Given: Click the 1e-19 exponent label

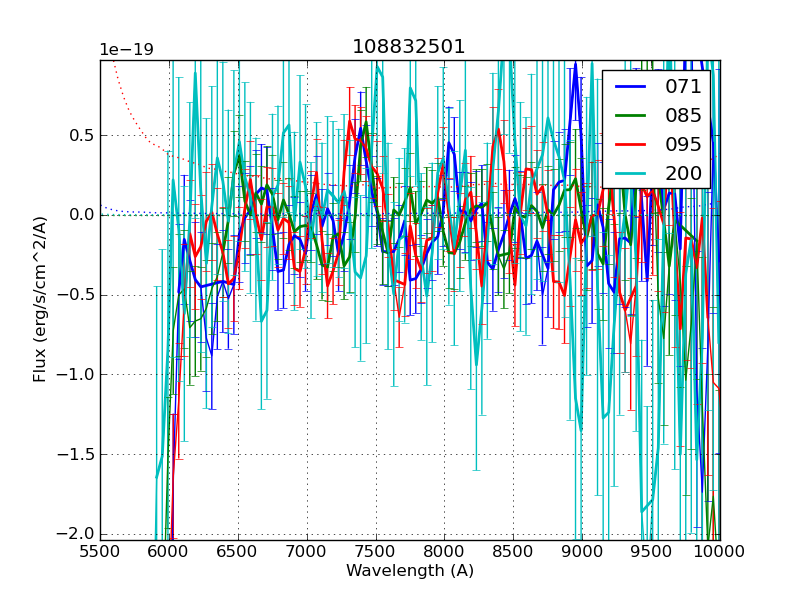Looking at the screenshot, I should [125, 50].
